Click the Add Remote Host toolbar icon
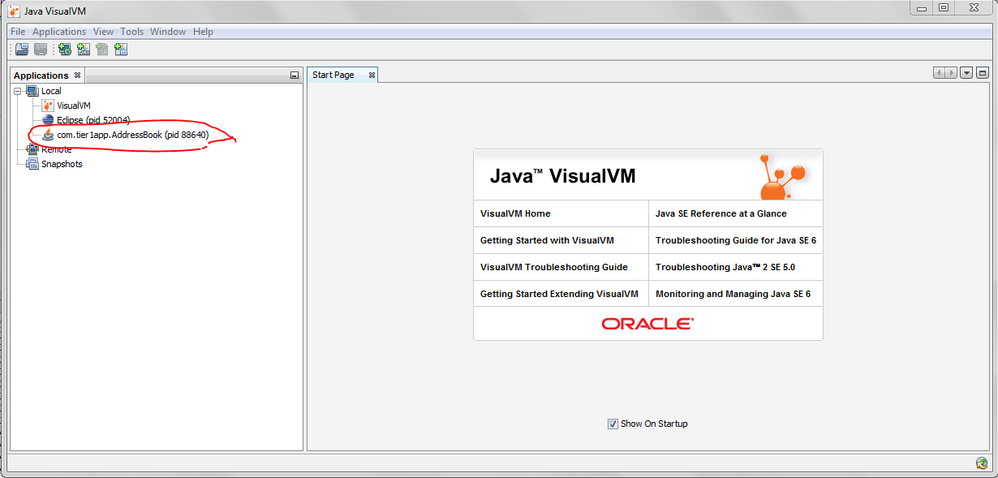 click(64, 49)
